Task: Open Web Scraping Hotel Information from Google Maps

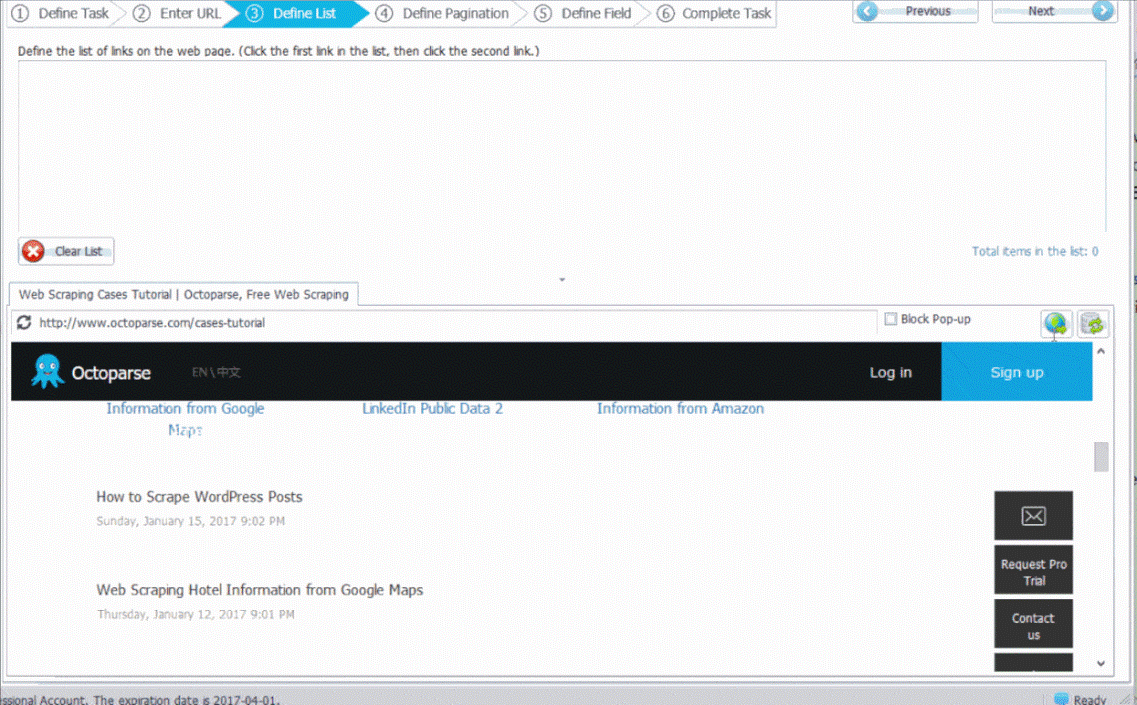Action: (260, 590)
